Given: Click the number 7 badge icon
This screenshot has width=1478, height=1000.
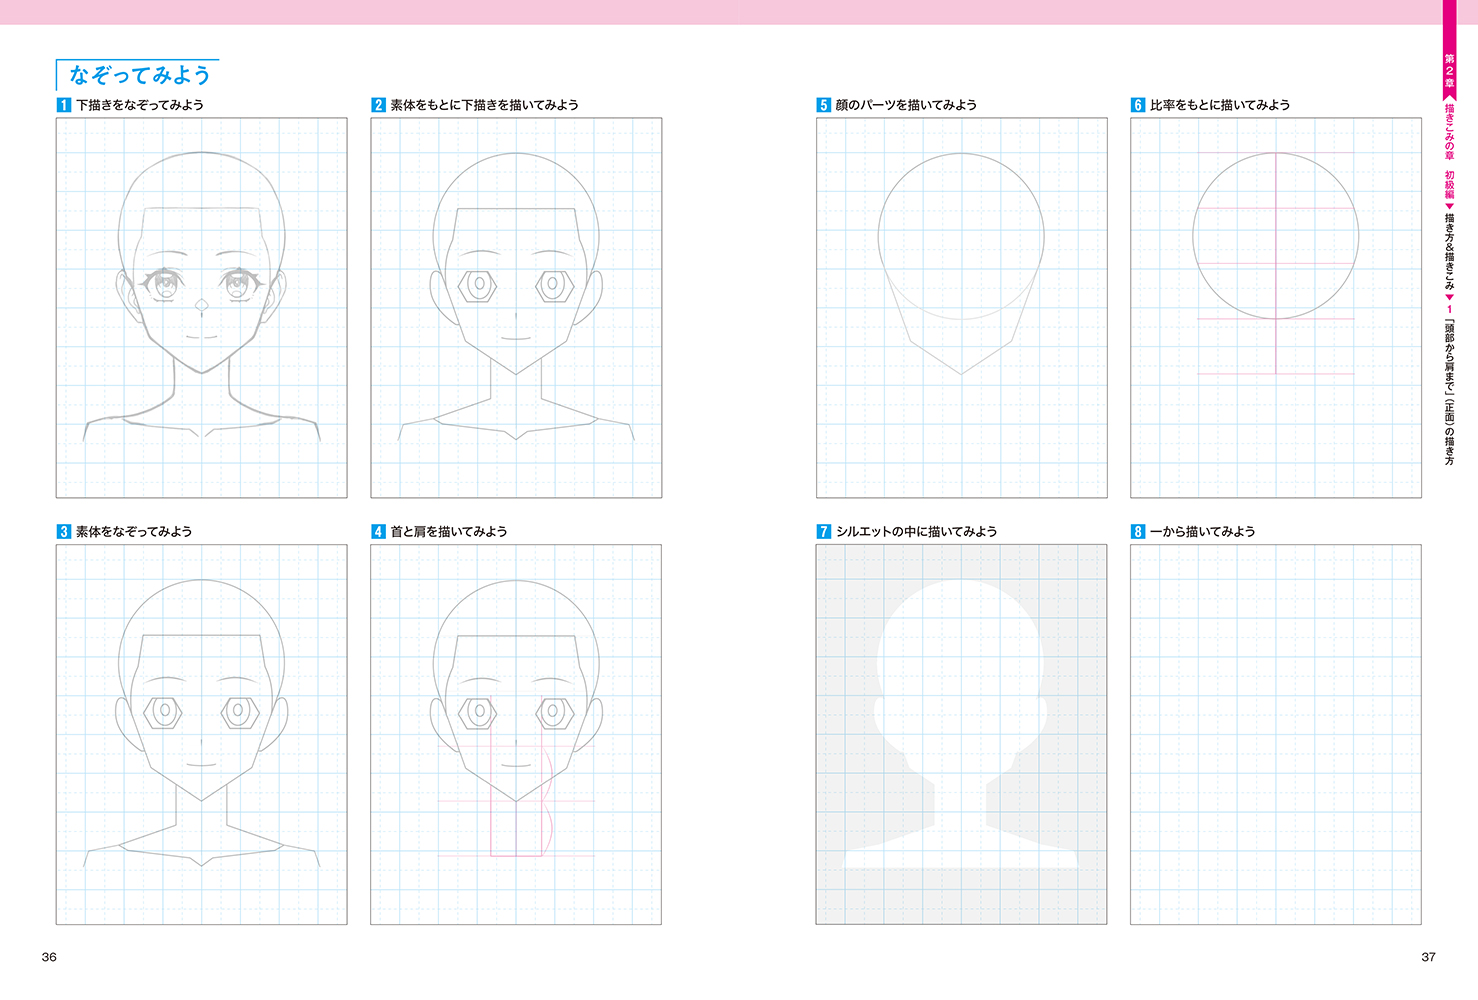Looking at the screenshot, I should [824, 532].
